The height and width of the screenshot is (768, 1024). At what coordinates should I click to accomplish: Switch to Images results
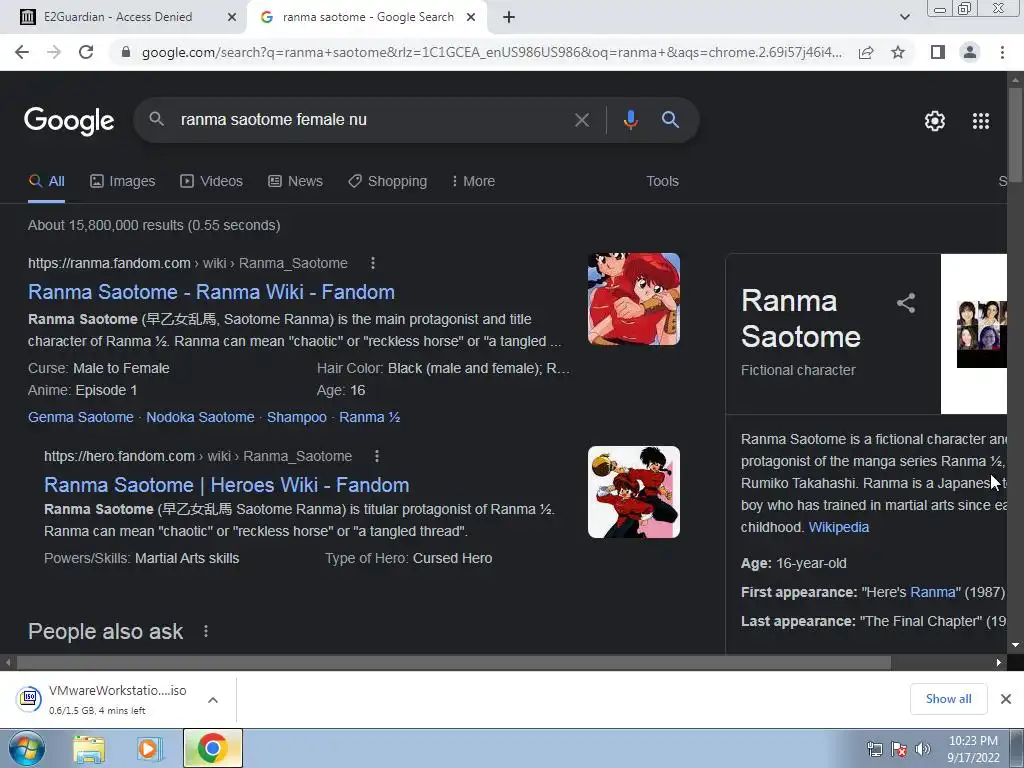123,182
